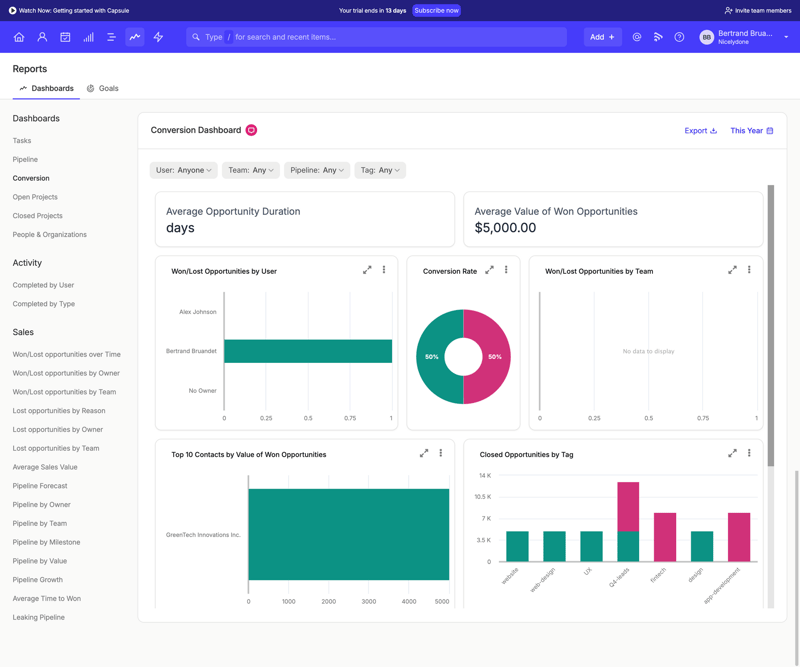The image size is (800, 667).
Task: Open the Calendar & Tasks icon
Action: coord(65,37)
